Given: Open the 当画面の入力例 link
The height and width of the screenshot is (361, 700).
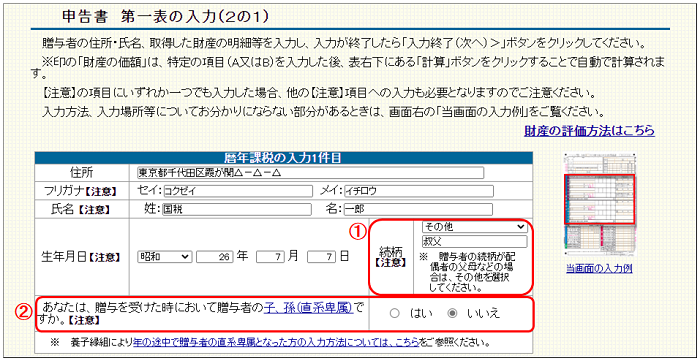Looking at the screenshot, I should tap(599, 269).
